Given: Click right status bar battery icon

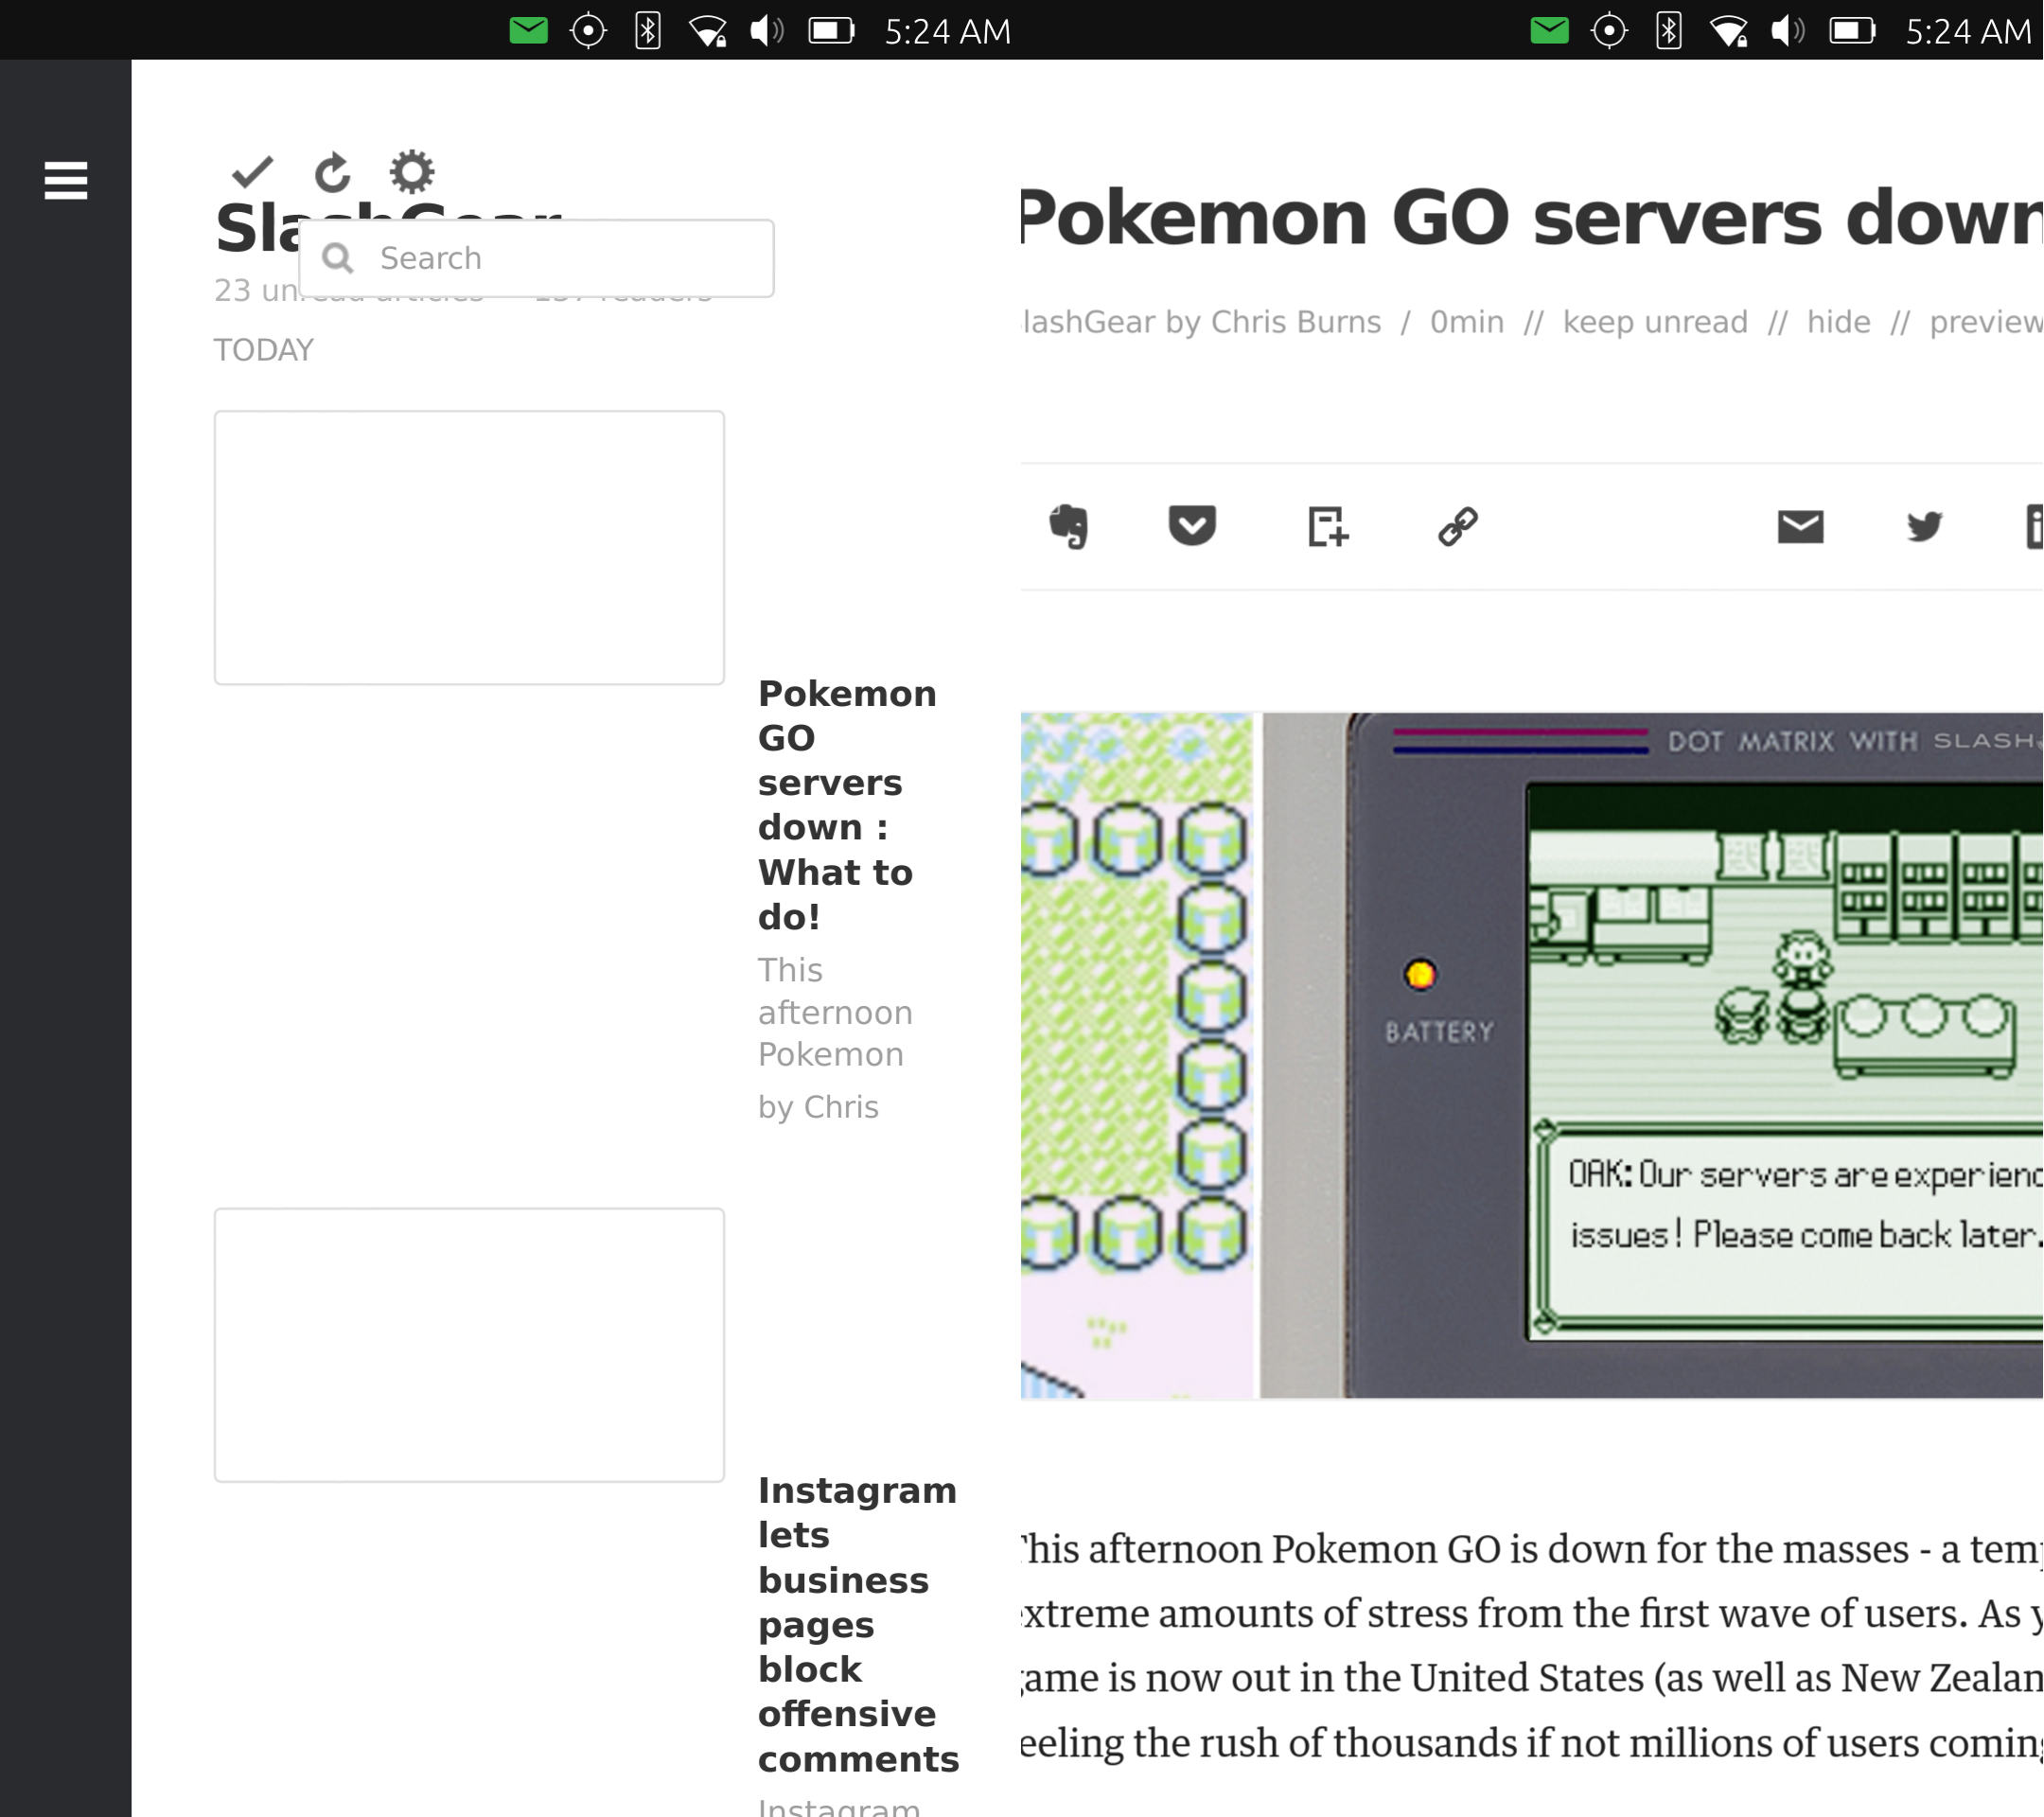Looking at the screenshot, I should pos(1853,31).
